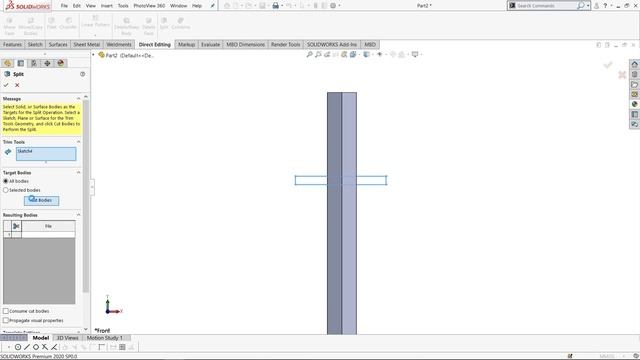Open the Design Library in task pane
This screenshot has width=640, height=360.
tap(634, 74)
